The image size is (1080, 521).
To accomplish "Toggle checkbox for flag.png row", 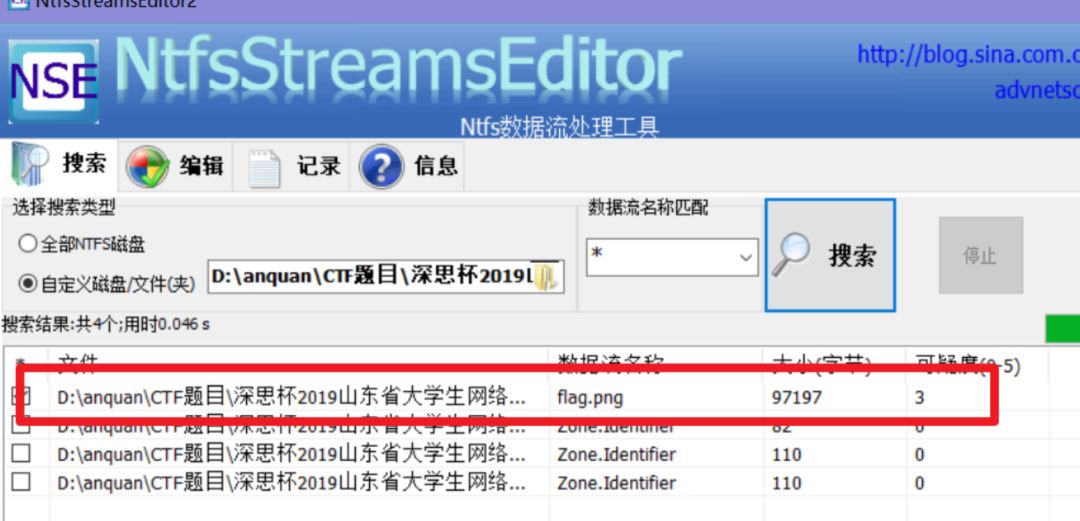I will pos(21,396).
